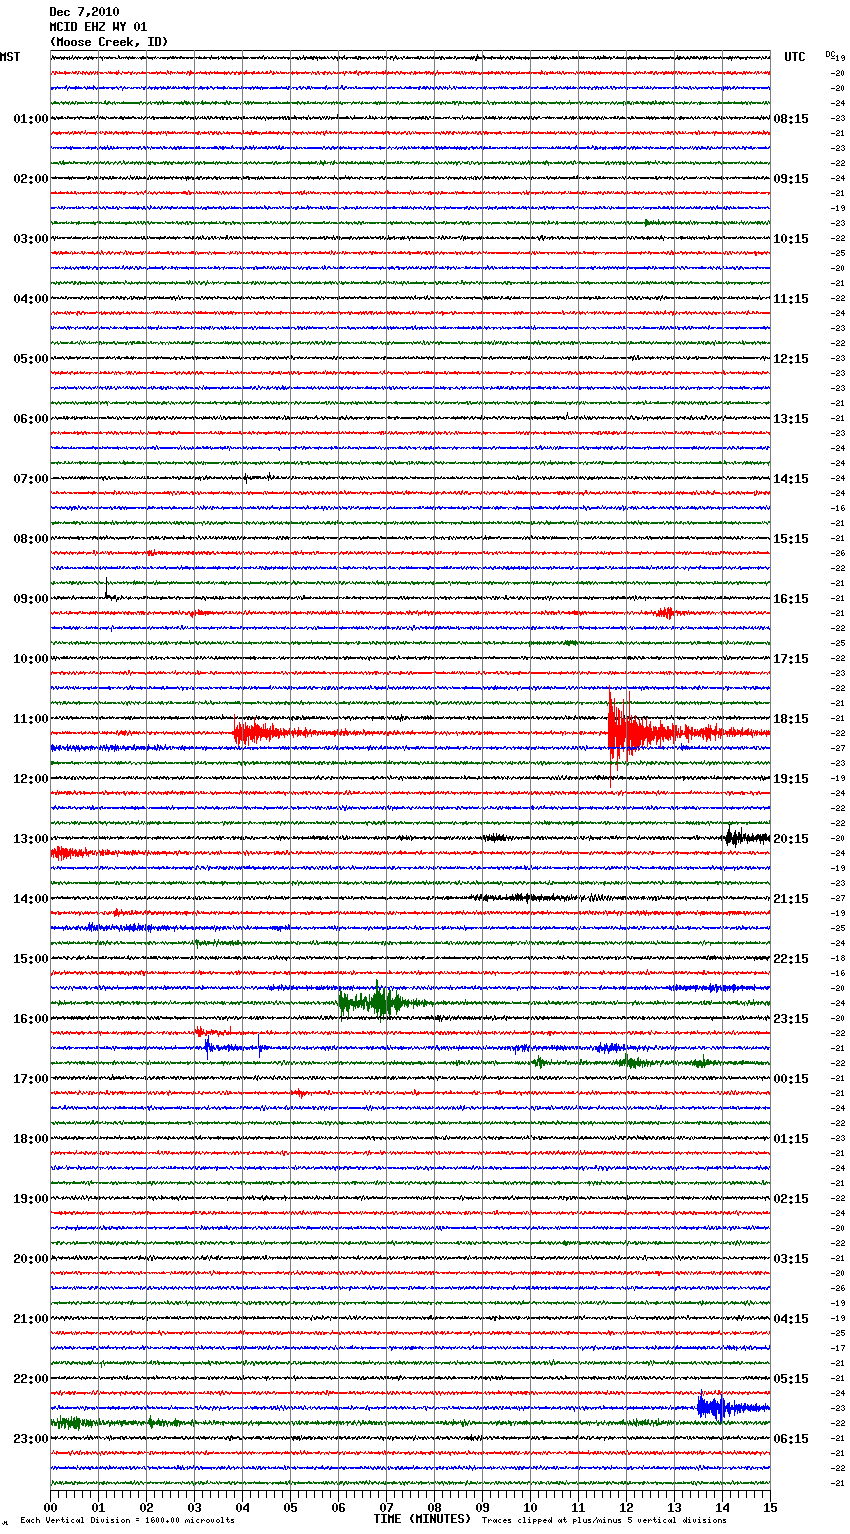The width and height of the screenshot is (850, 1534).
Task: Click the TIME (MINUTES) axis title
Action: (x=422, y=1519)
